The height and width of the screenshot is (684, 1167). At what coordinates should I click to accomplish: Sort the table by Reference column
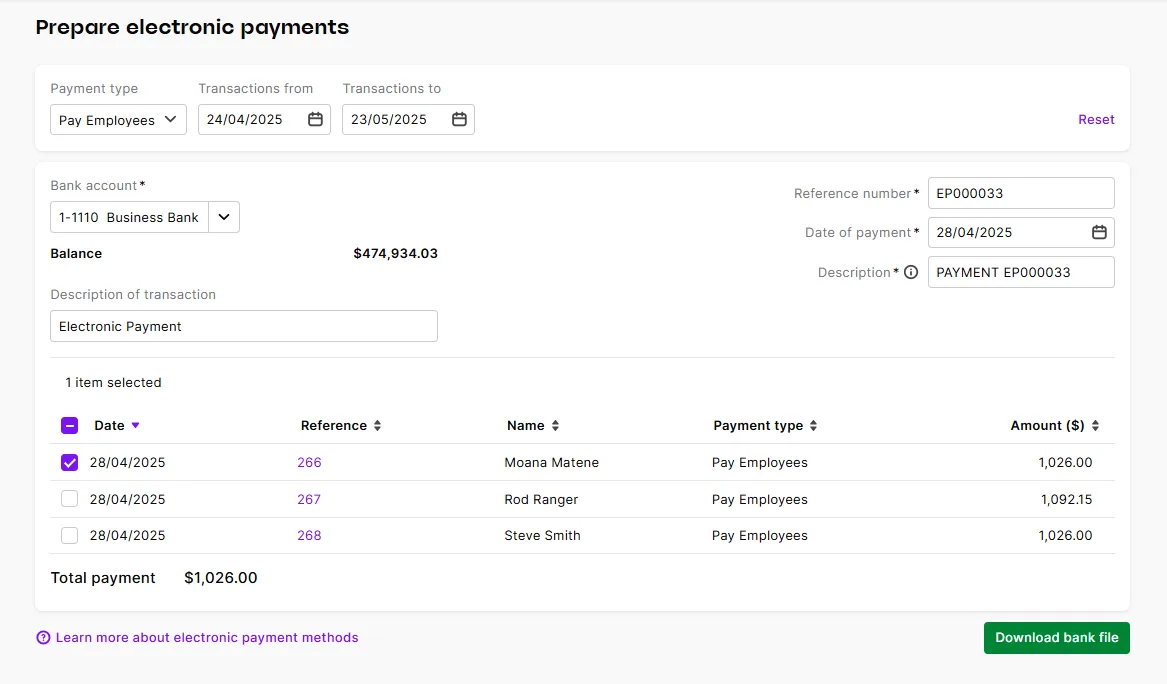(x=377, y=425)
